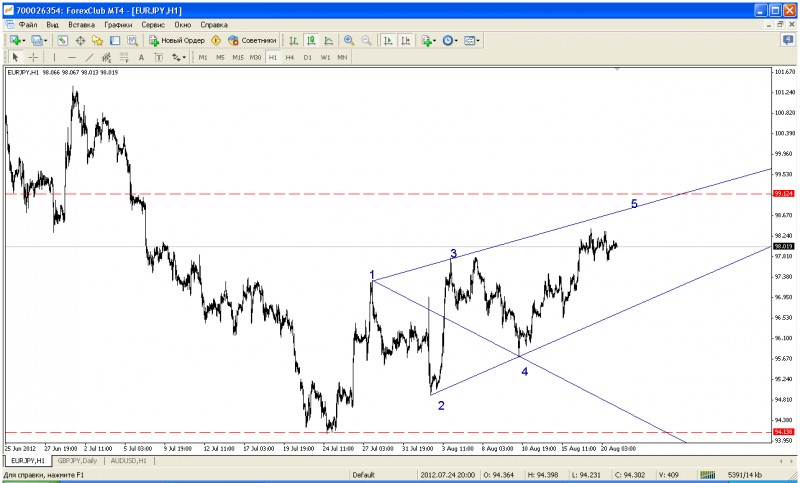The width and height of the screenshot is (800, 483).
Task: Select the vertical line drawing tool
Action: [x=54, y=58]
